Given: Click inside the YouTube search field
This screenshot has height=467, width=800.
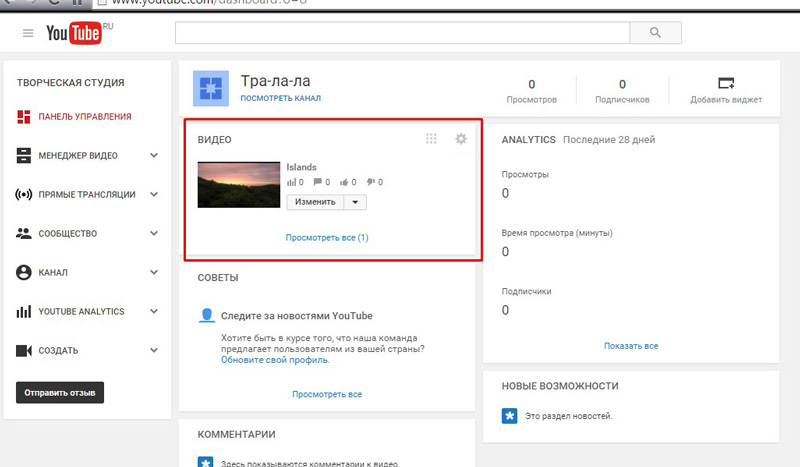Looking at the screenshot, I should tap(402, 33).
